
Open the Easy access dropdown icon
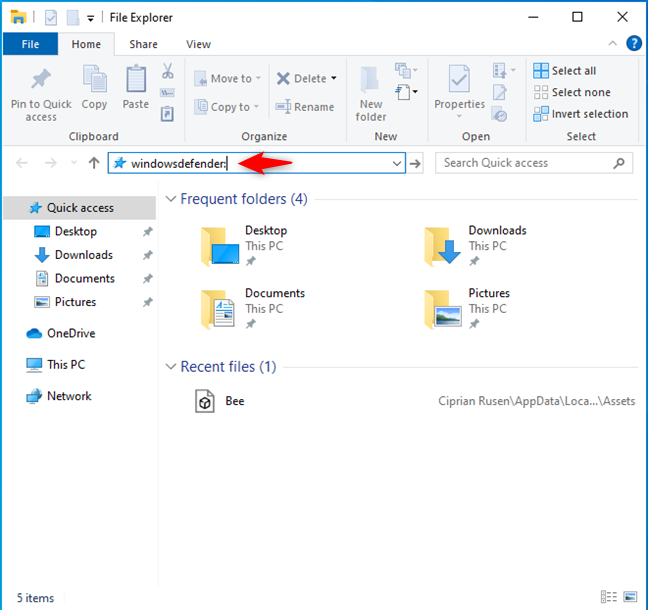[x=407, y=92]
